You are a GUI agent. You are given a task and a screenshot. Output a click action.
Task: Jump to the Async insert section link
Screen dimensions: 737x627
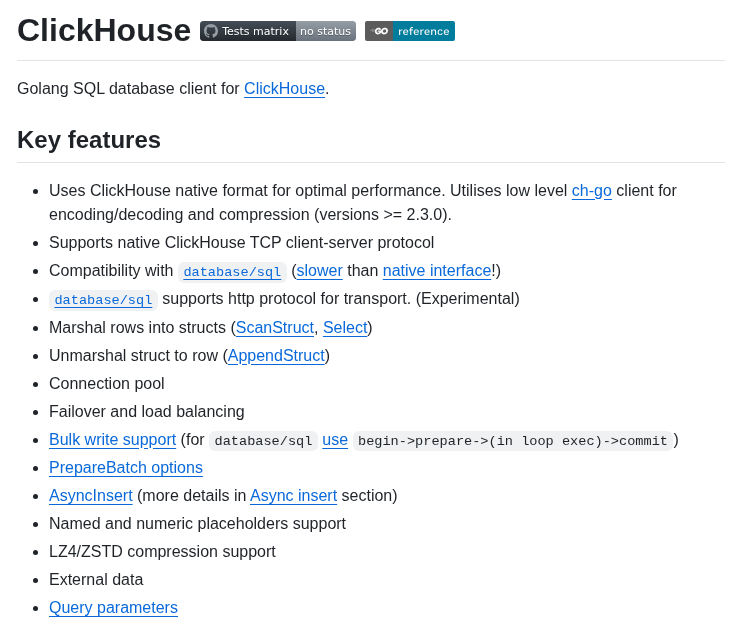294,495
